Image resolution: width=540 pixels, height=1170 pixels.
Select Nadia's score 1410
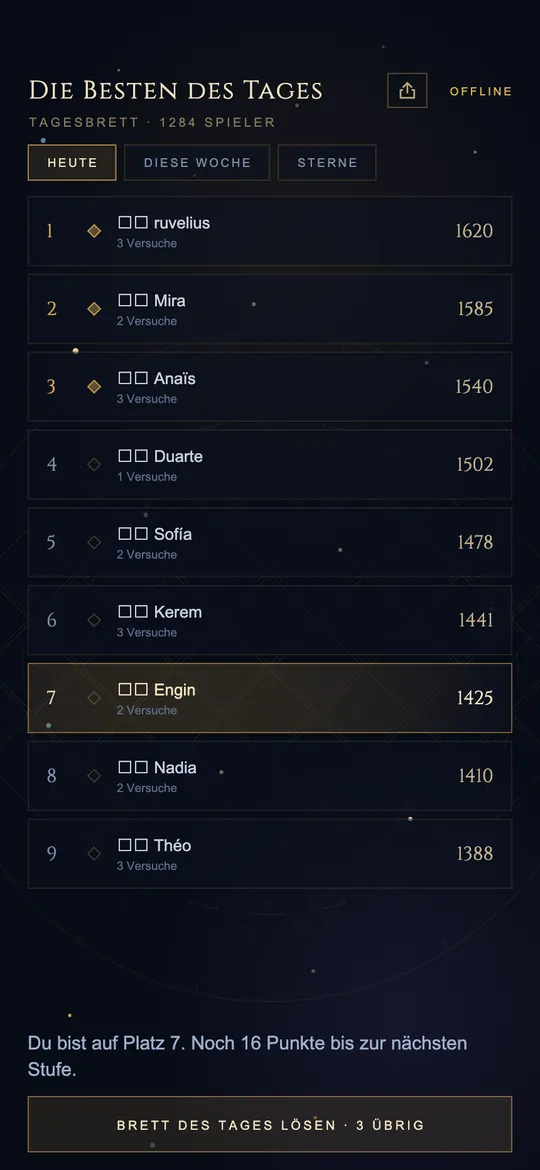[x=475, y=776]
